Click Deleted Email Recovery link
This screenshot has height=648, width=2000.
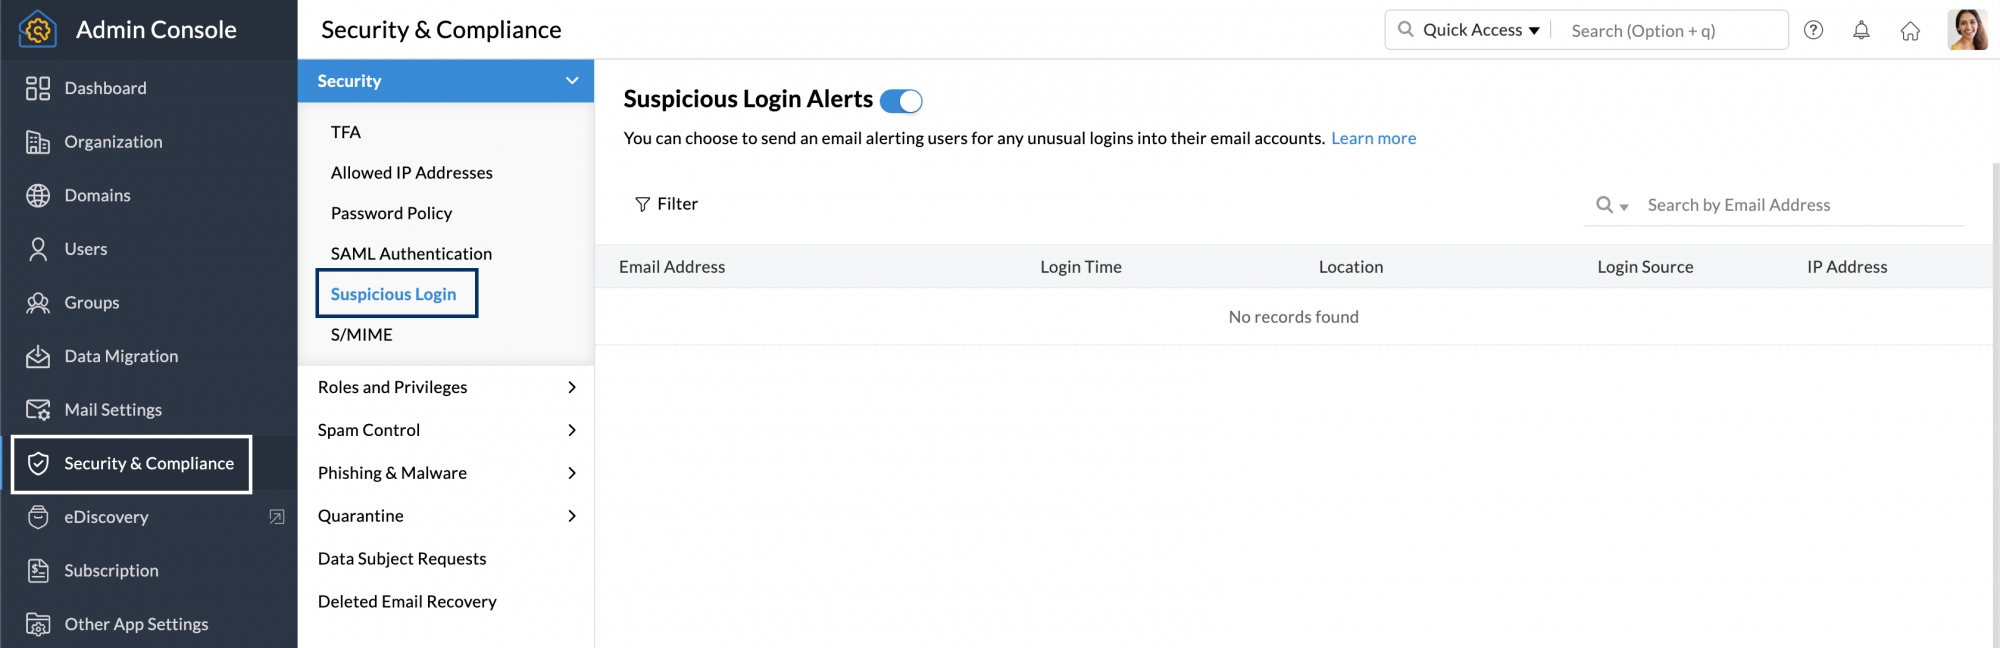[x=407, y=601]
